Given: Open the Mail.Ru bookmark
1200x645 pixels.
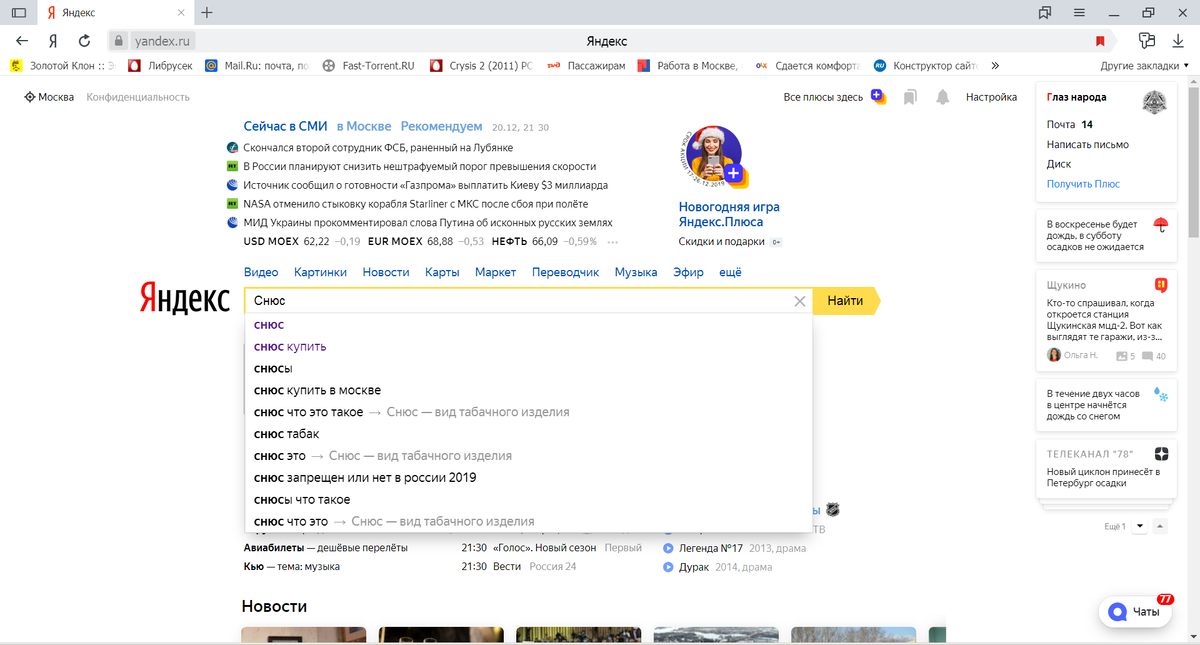Looking at the screenshot, I should [x=256, y=66].
